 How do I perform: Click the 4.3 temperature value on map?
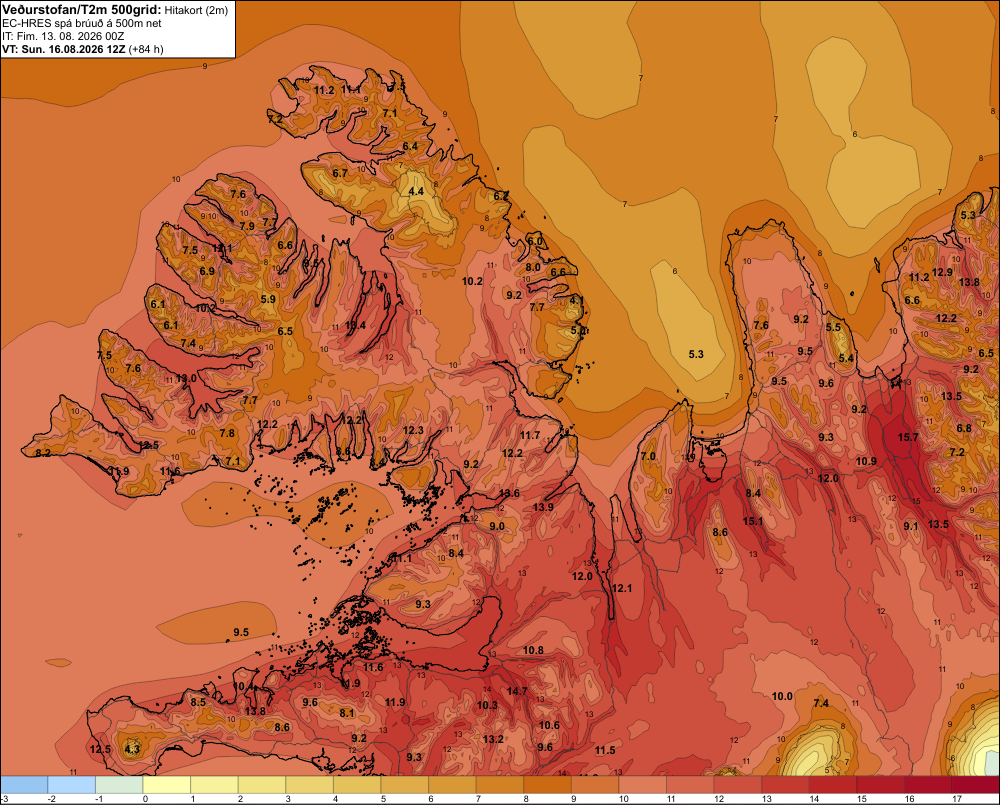(132, 749)
